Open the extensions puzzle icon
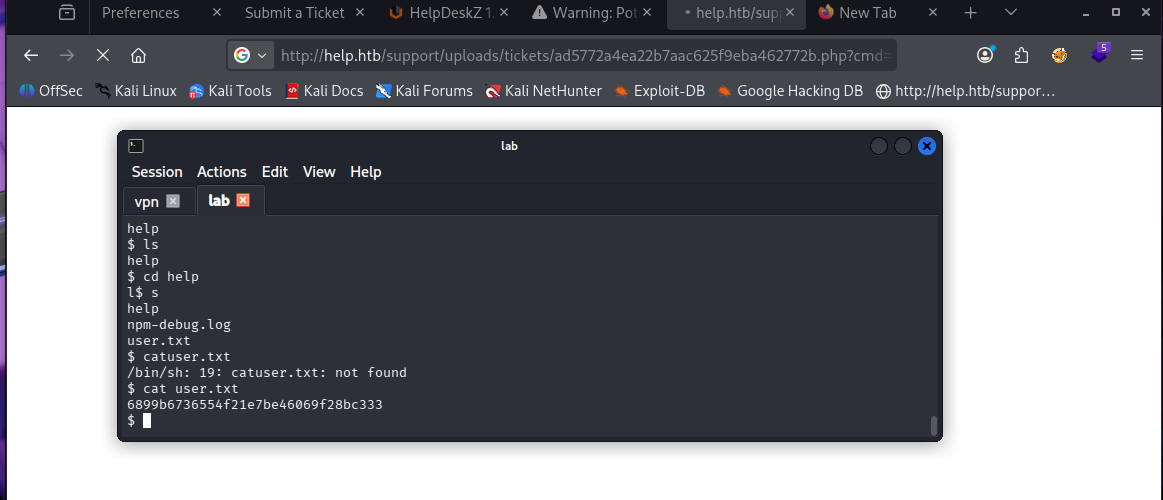Image resolution: width=1163 pixels, height=500 pixels. click(x=1021, y=55)
